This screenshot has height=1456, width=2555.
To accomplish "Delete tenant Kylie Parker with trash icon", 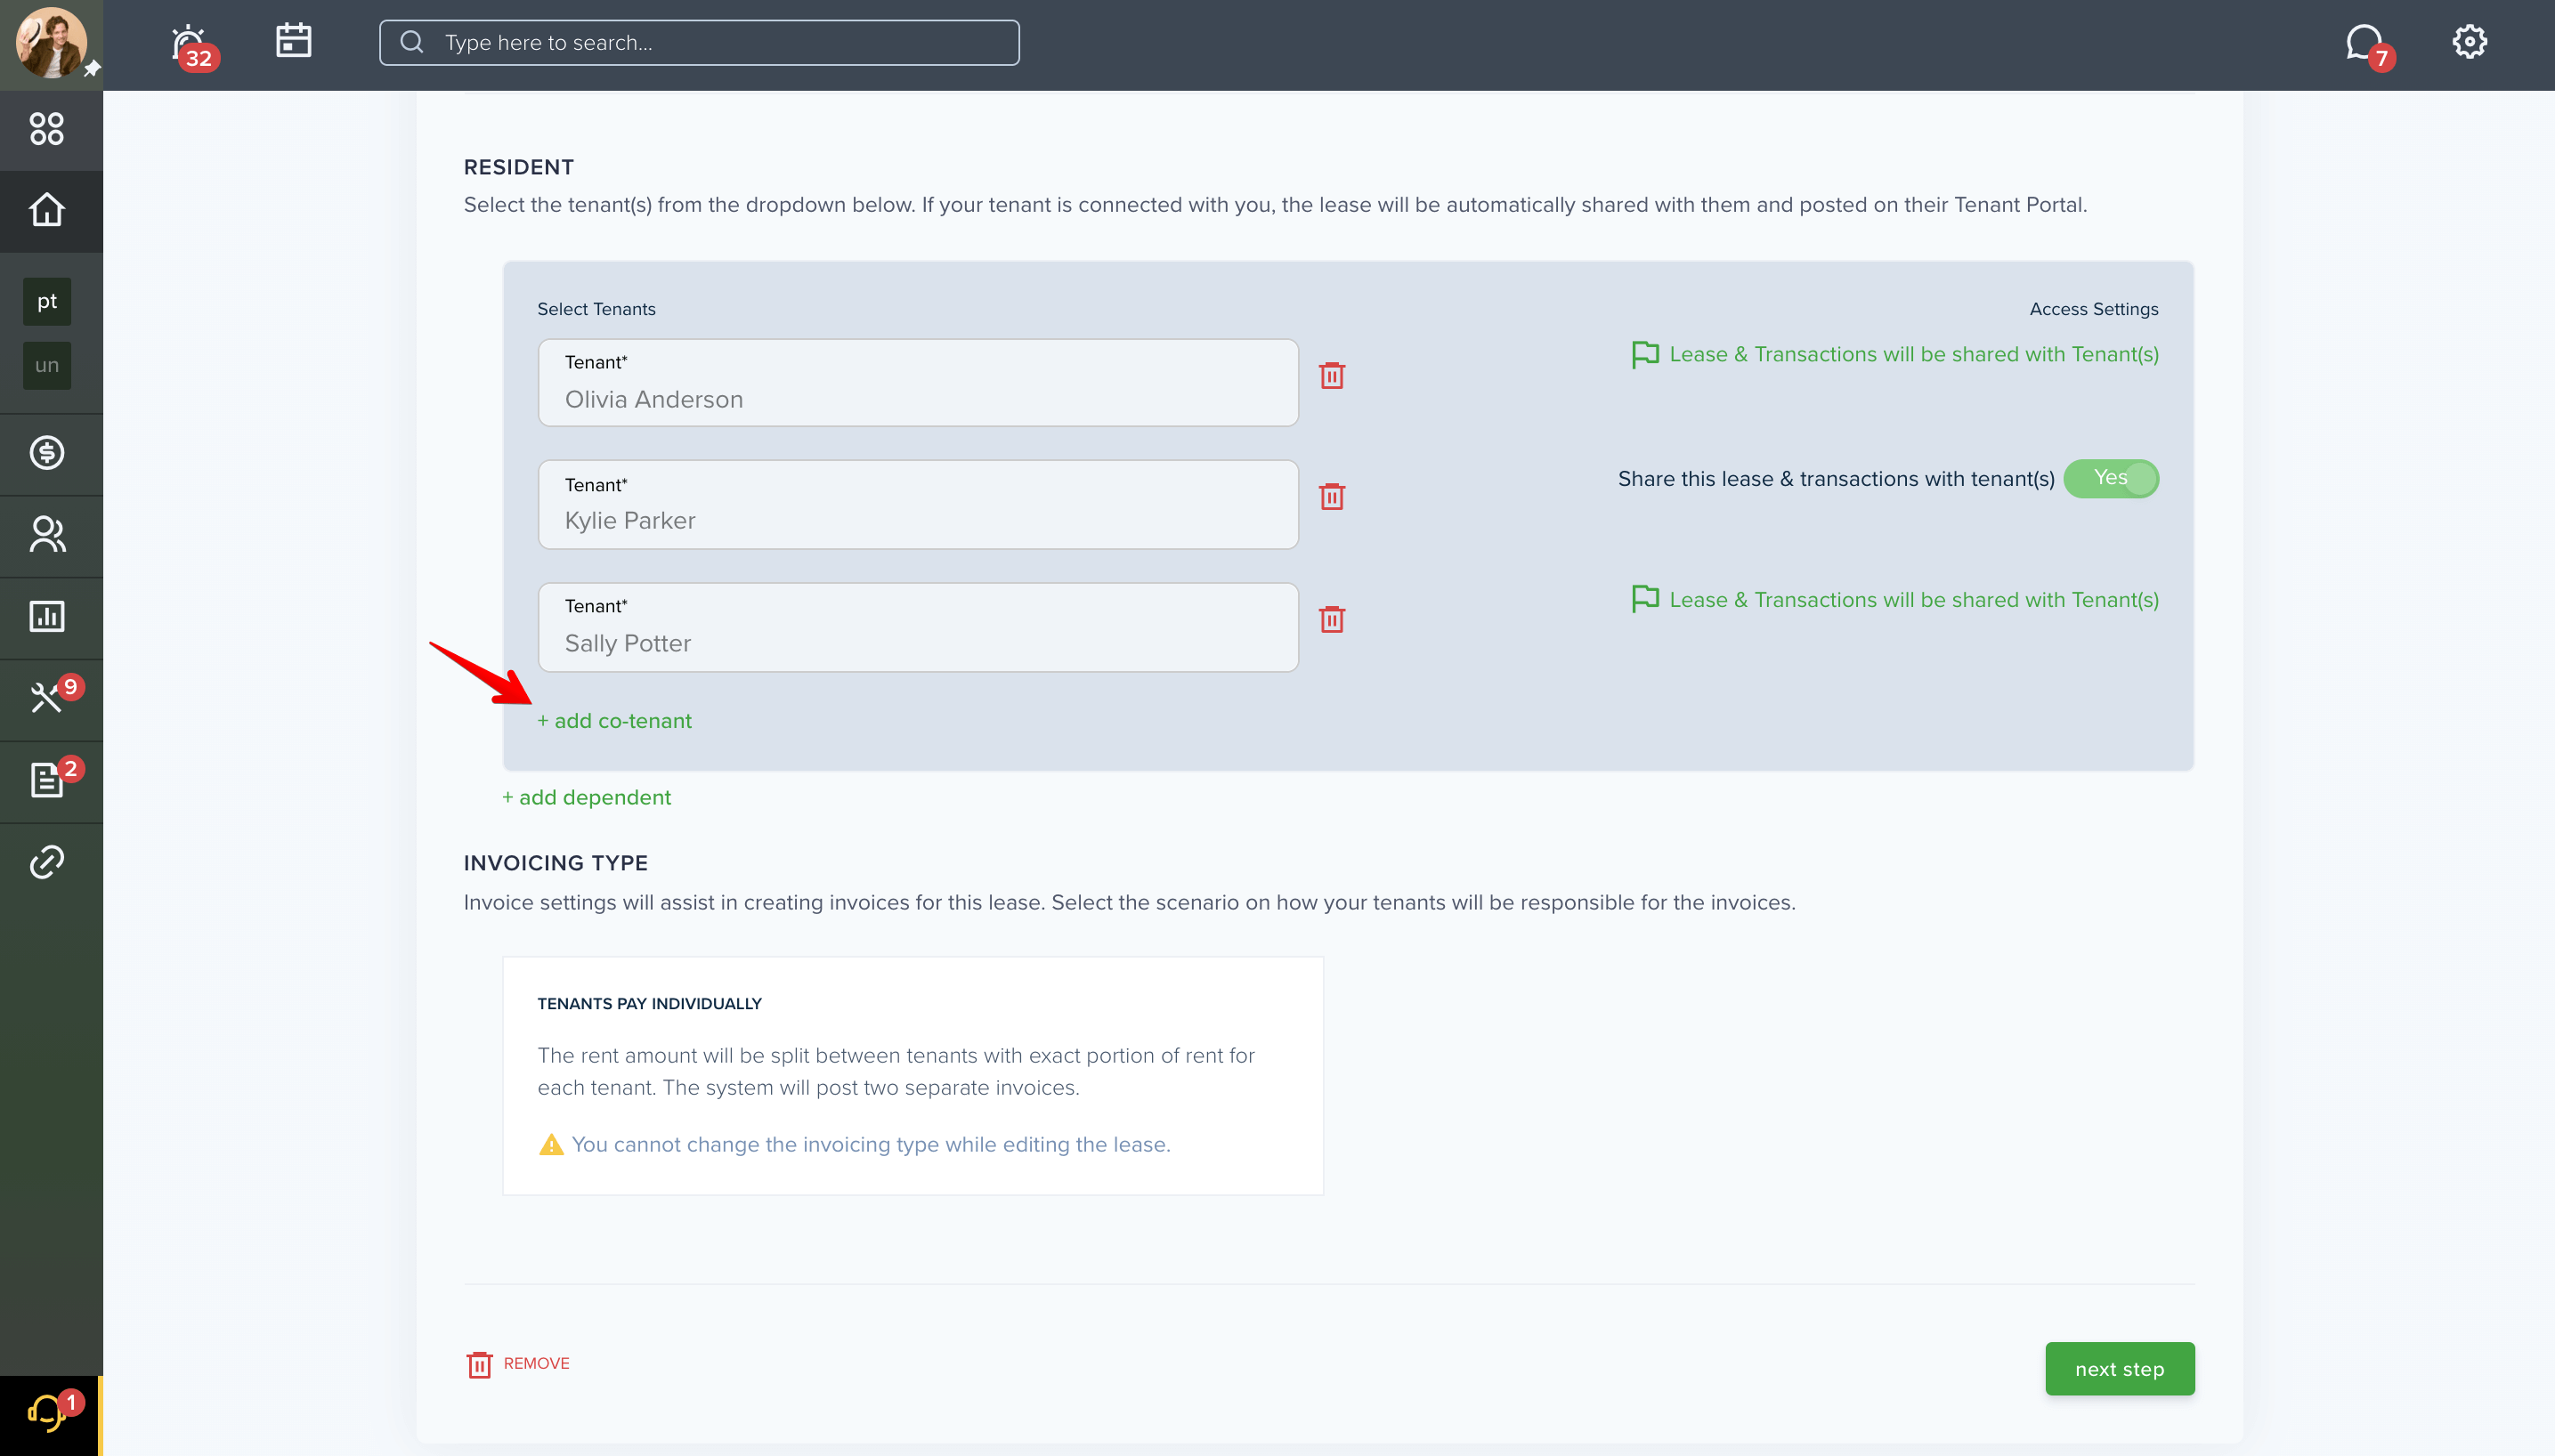I will click(x=1332, y=496).
